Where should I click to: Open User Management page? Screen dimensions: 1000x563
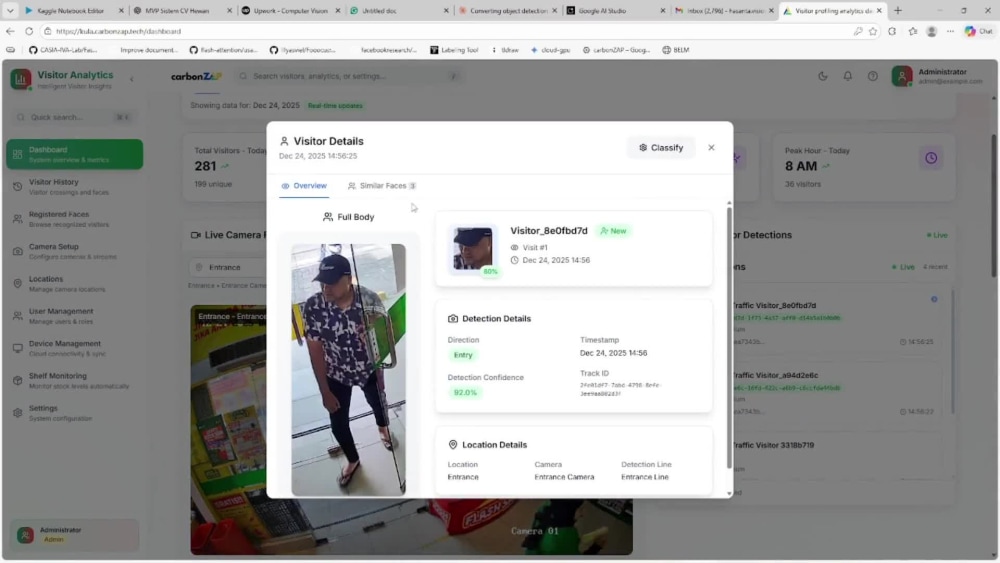75,316
